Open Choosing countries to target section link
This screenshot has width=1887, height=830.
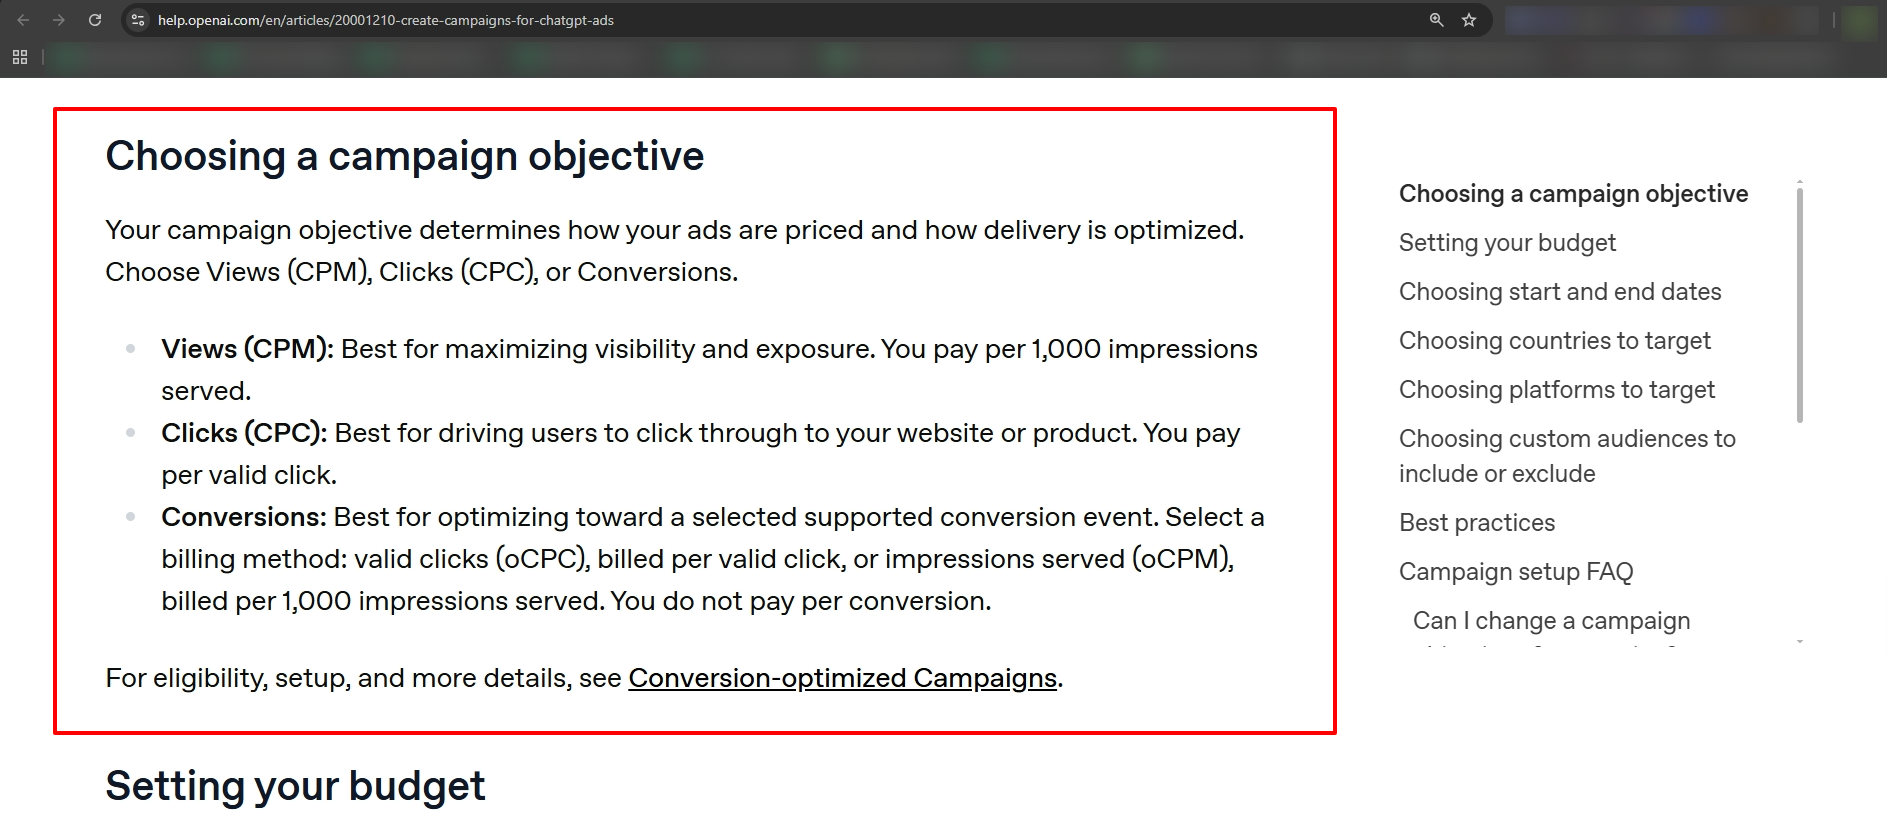click(1555, 341)
